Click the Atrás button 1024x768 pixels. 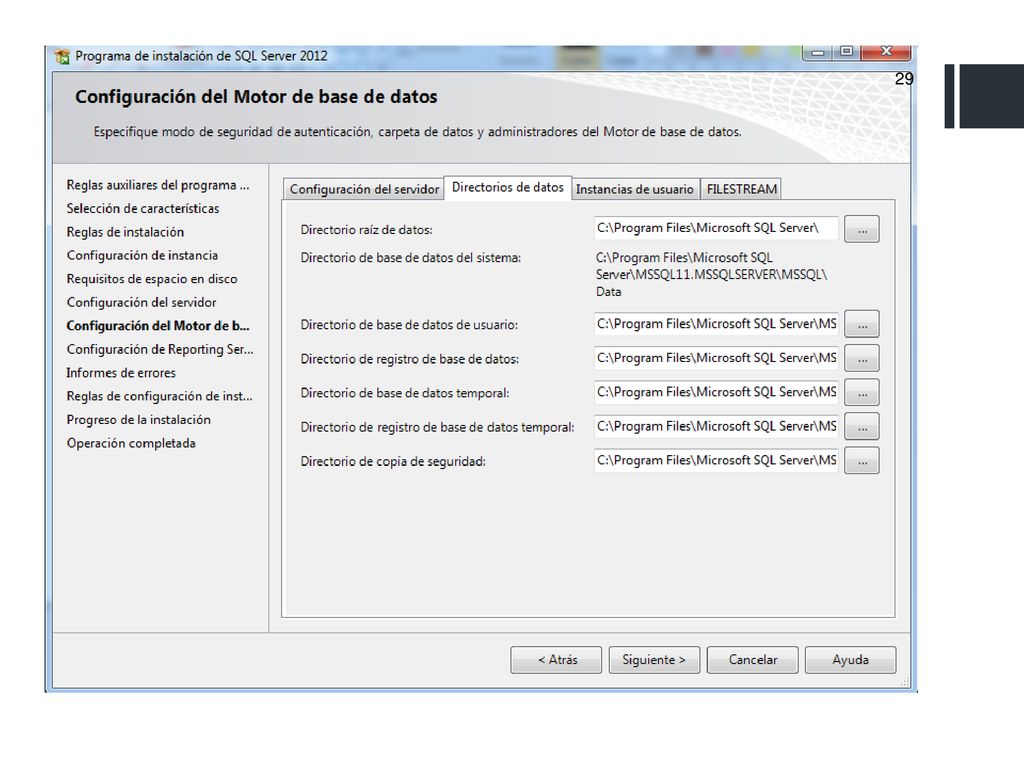(x=556, y=660)
